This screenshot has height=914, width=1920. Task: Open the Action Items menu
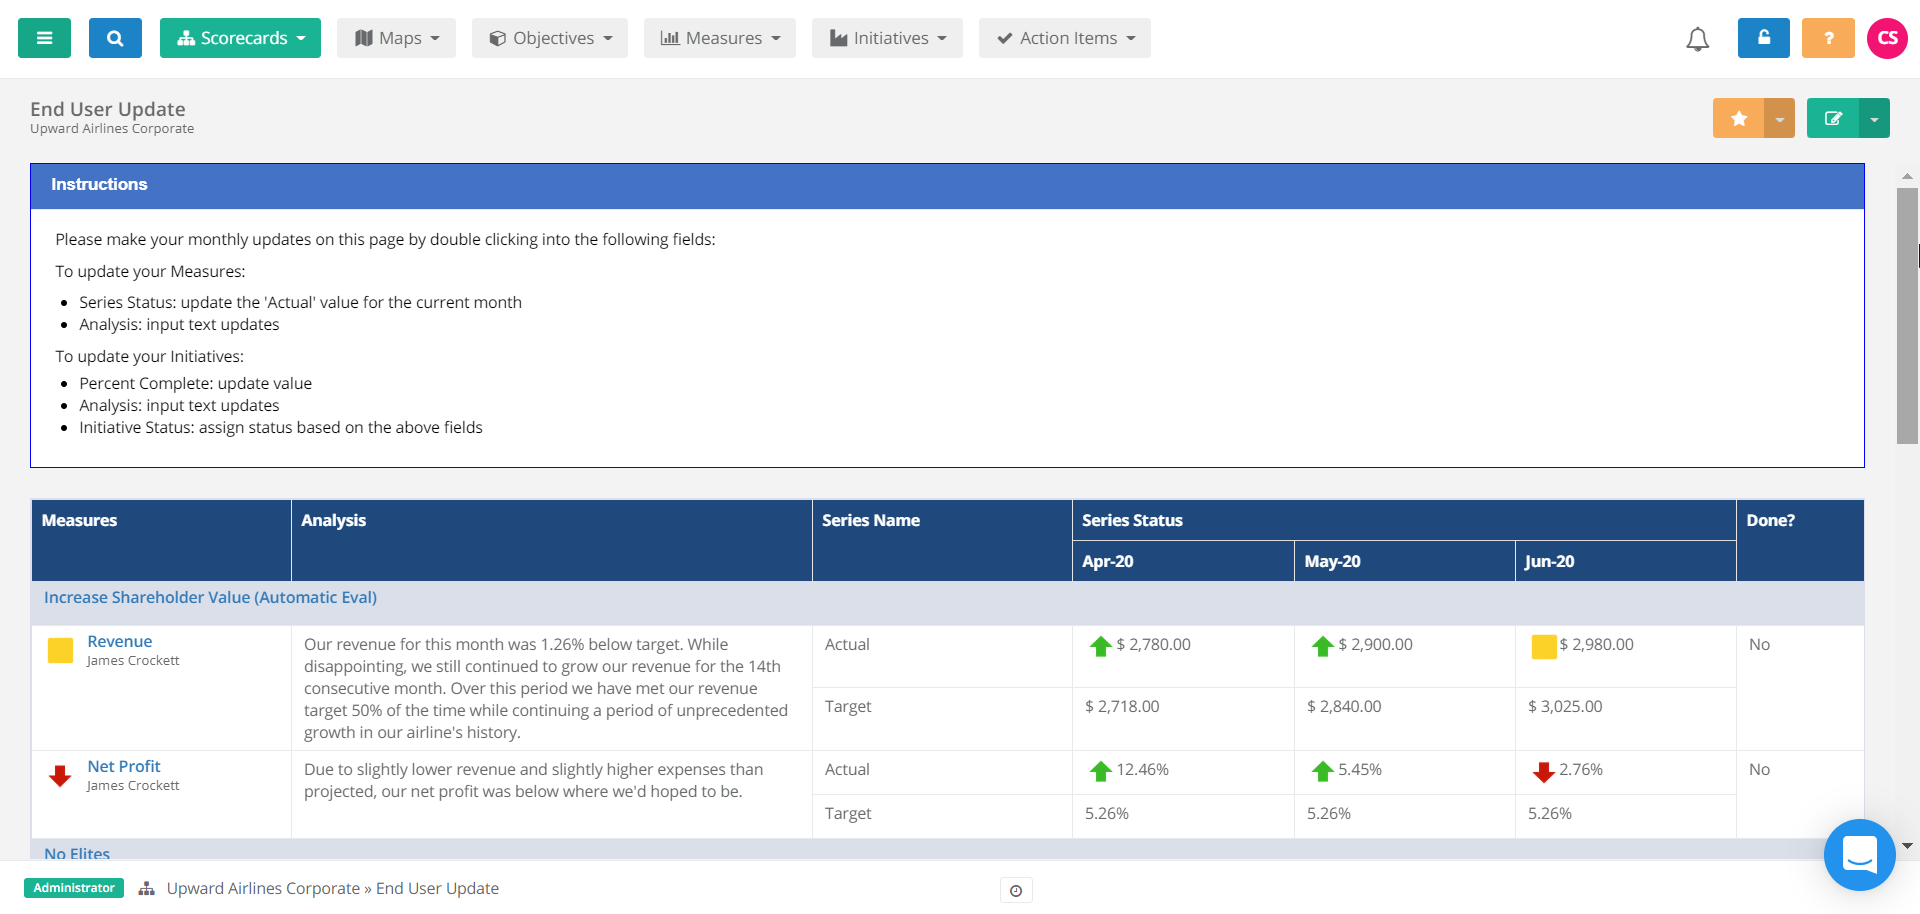pyautogui.click(x=1064, y=37)
